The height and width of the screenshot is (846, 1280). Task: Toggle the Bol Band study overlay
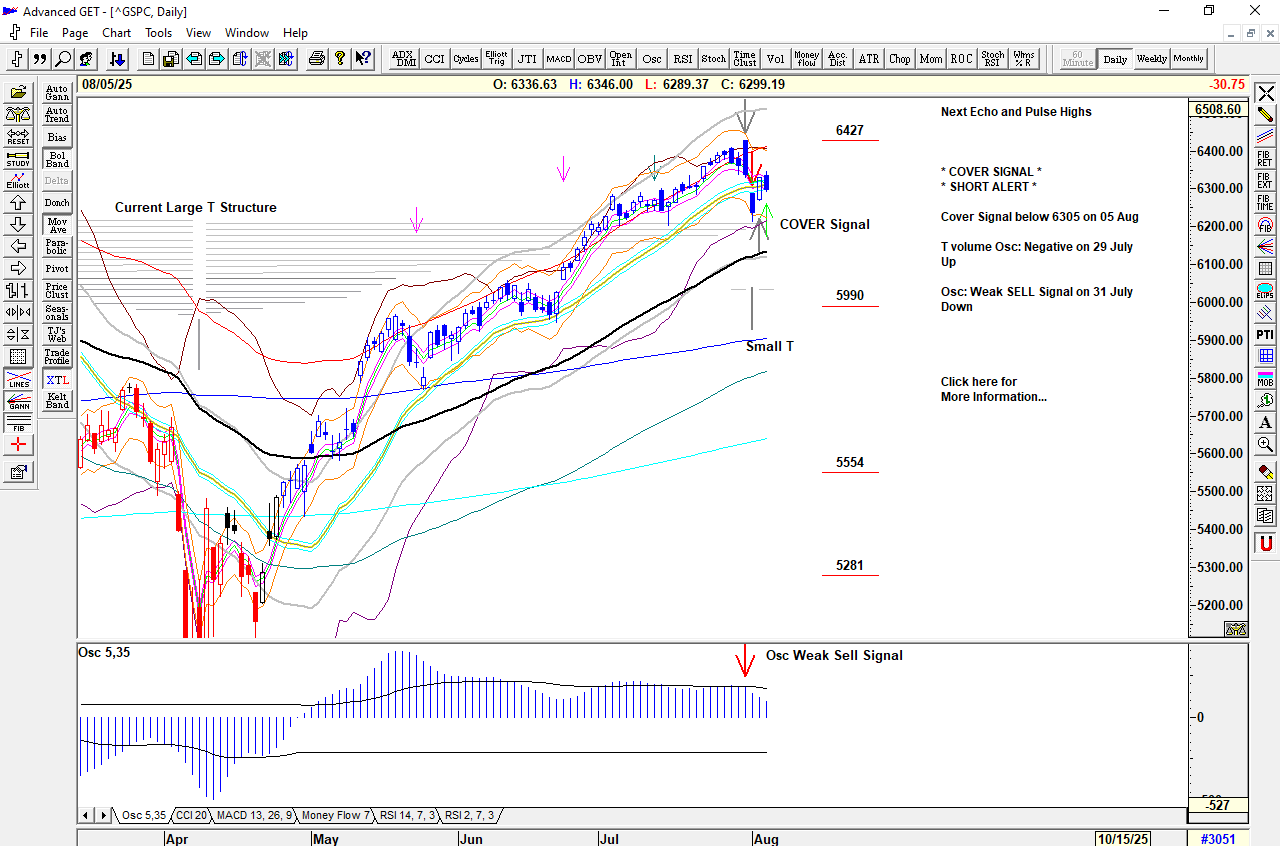click(57, 159)
